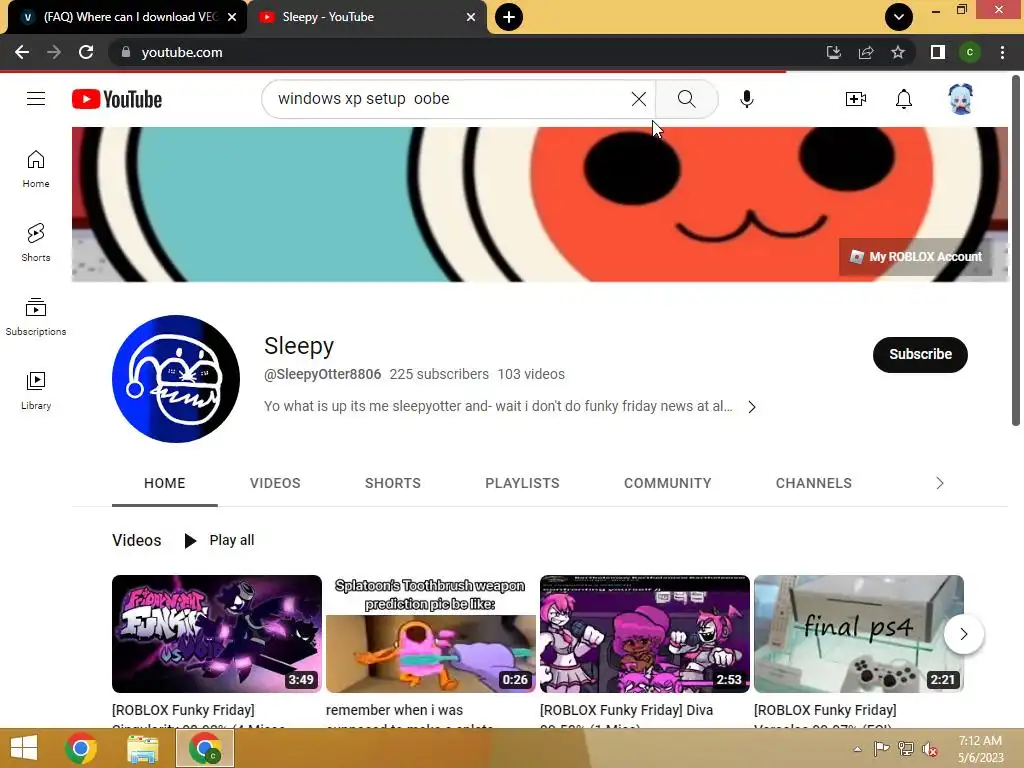The width and height of the screenshot is (1024, 768).
Task: Go back in browser
Action: [x=22, y=52]
